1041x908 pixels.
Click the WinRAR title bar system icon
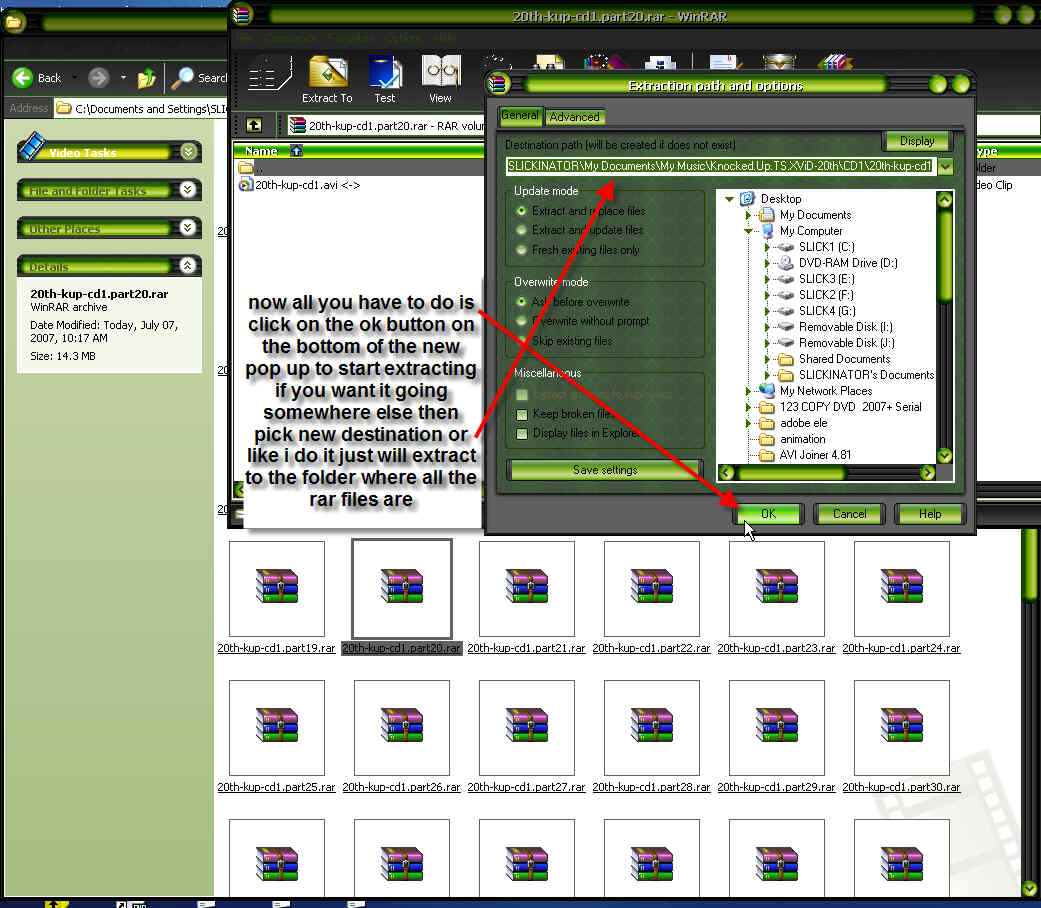(242, 15)
